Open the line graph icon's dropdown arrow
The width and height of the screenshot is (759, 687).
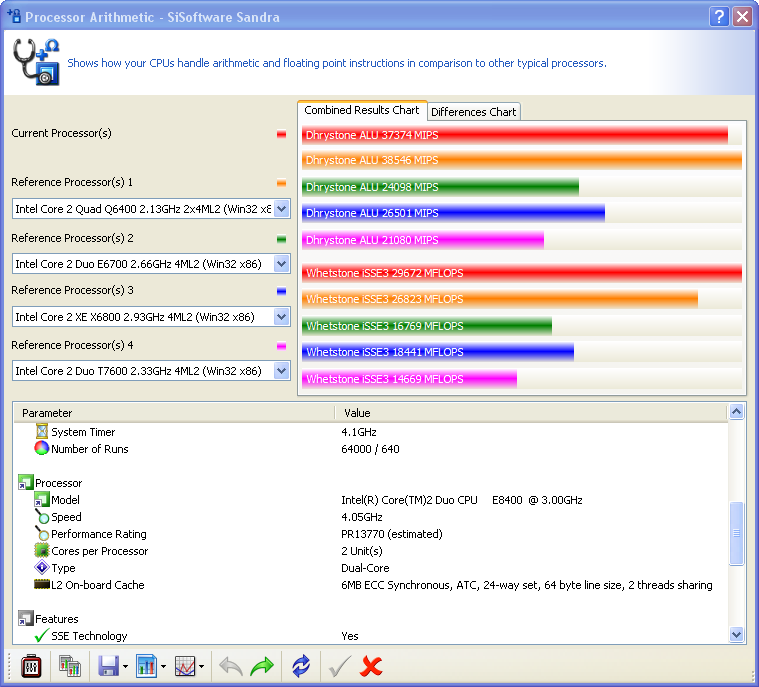tap(201, 667)
